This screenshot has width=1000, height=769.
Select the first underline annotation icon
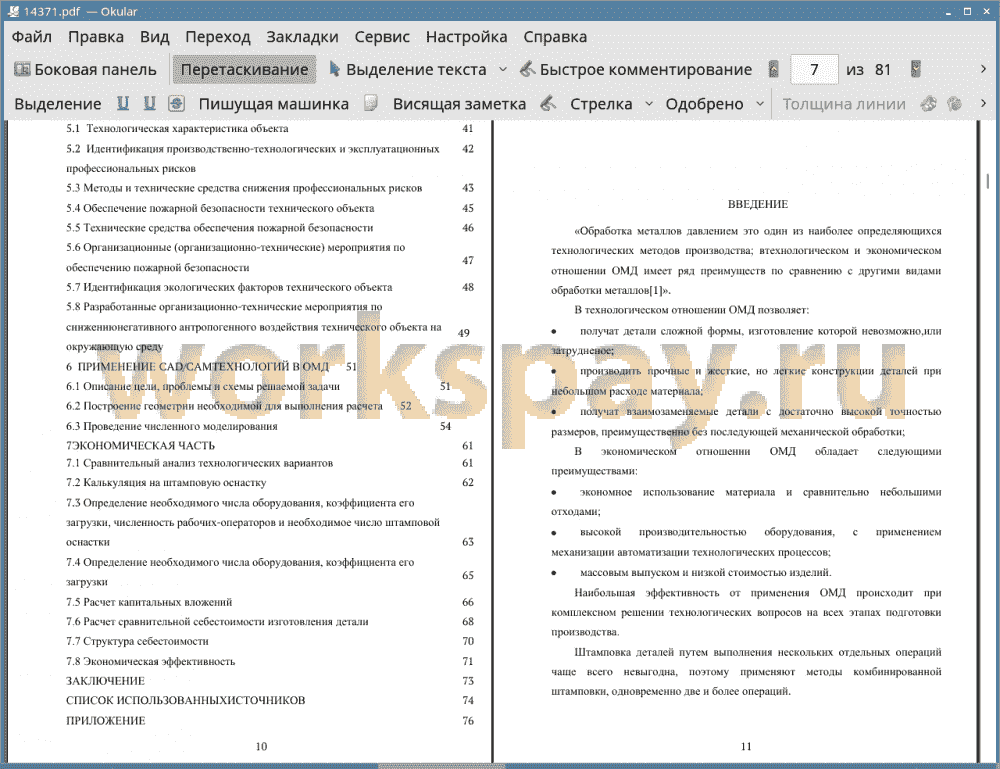click(x=123, y=104)
